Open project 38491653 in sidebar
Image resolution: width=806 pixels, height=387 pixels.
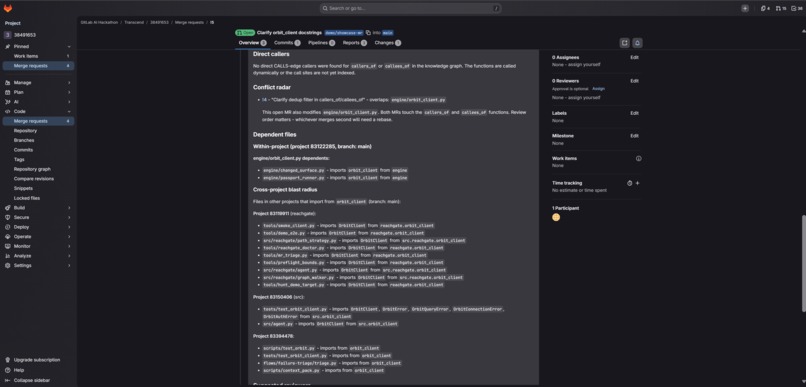click(39, 35)
